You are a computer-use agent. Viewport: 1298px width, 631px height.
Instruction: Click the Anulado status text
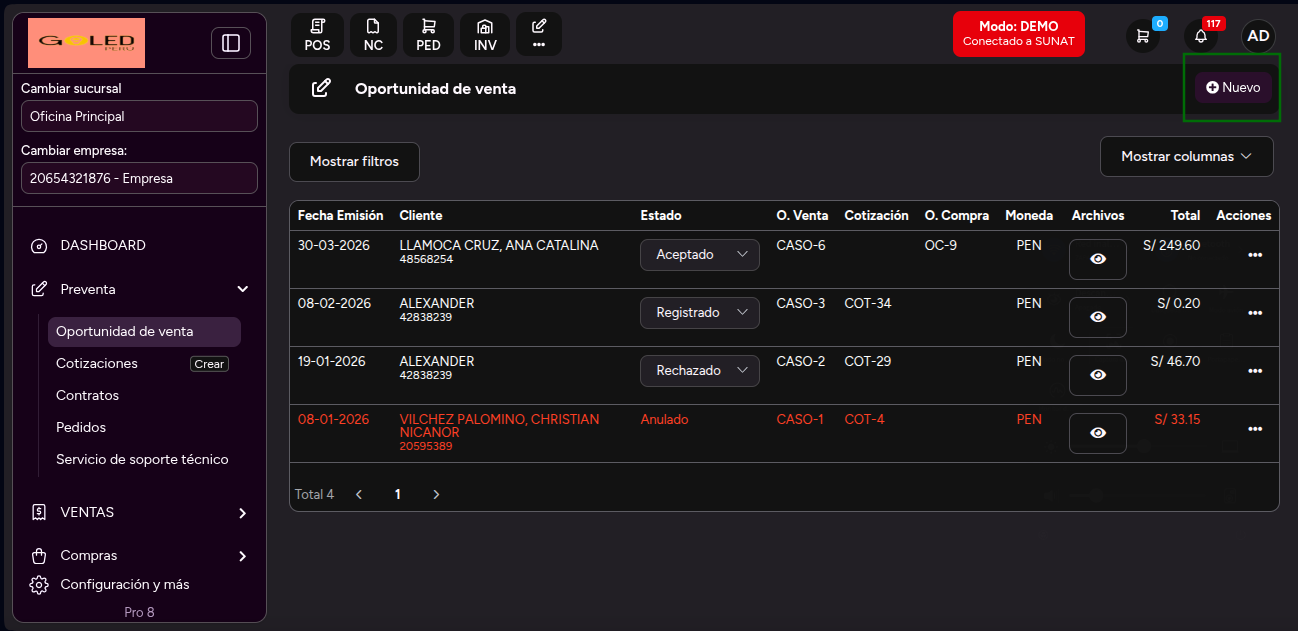pos(664,420)
